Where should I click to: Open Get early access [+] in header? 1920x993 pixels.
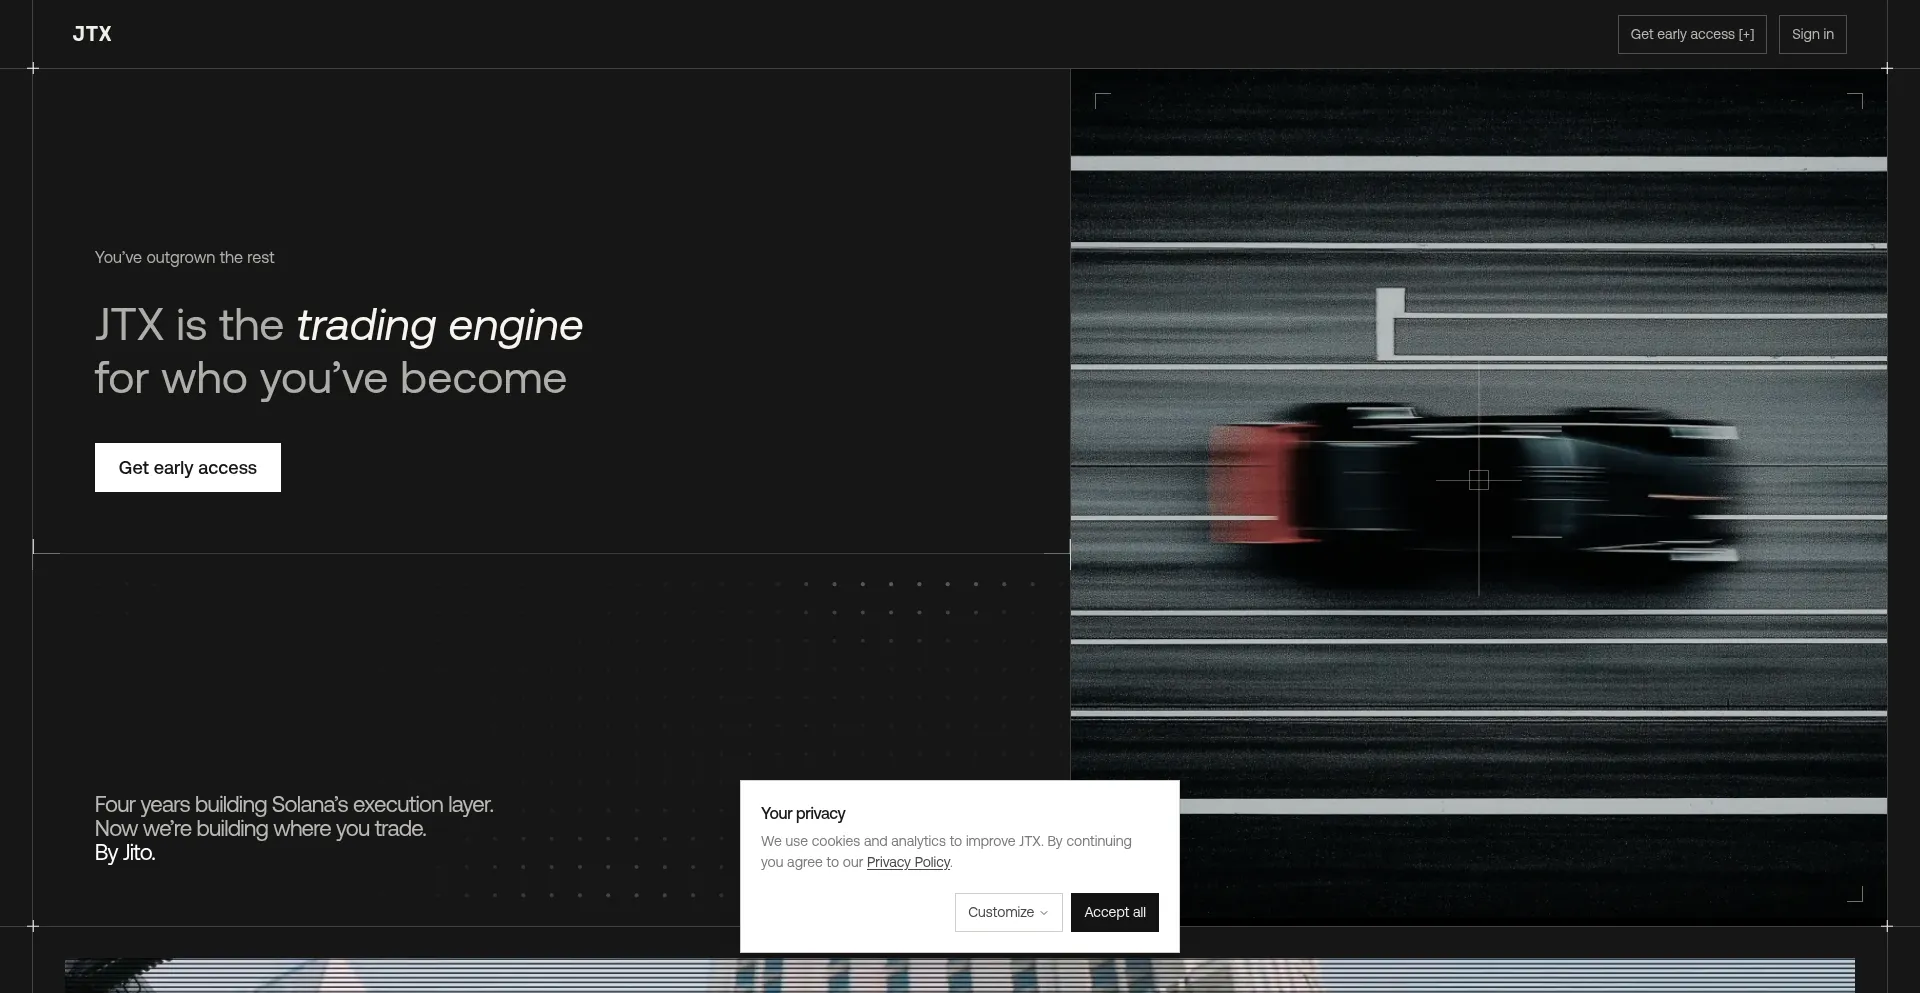coord(1692,34)
